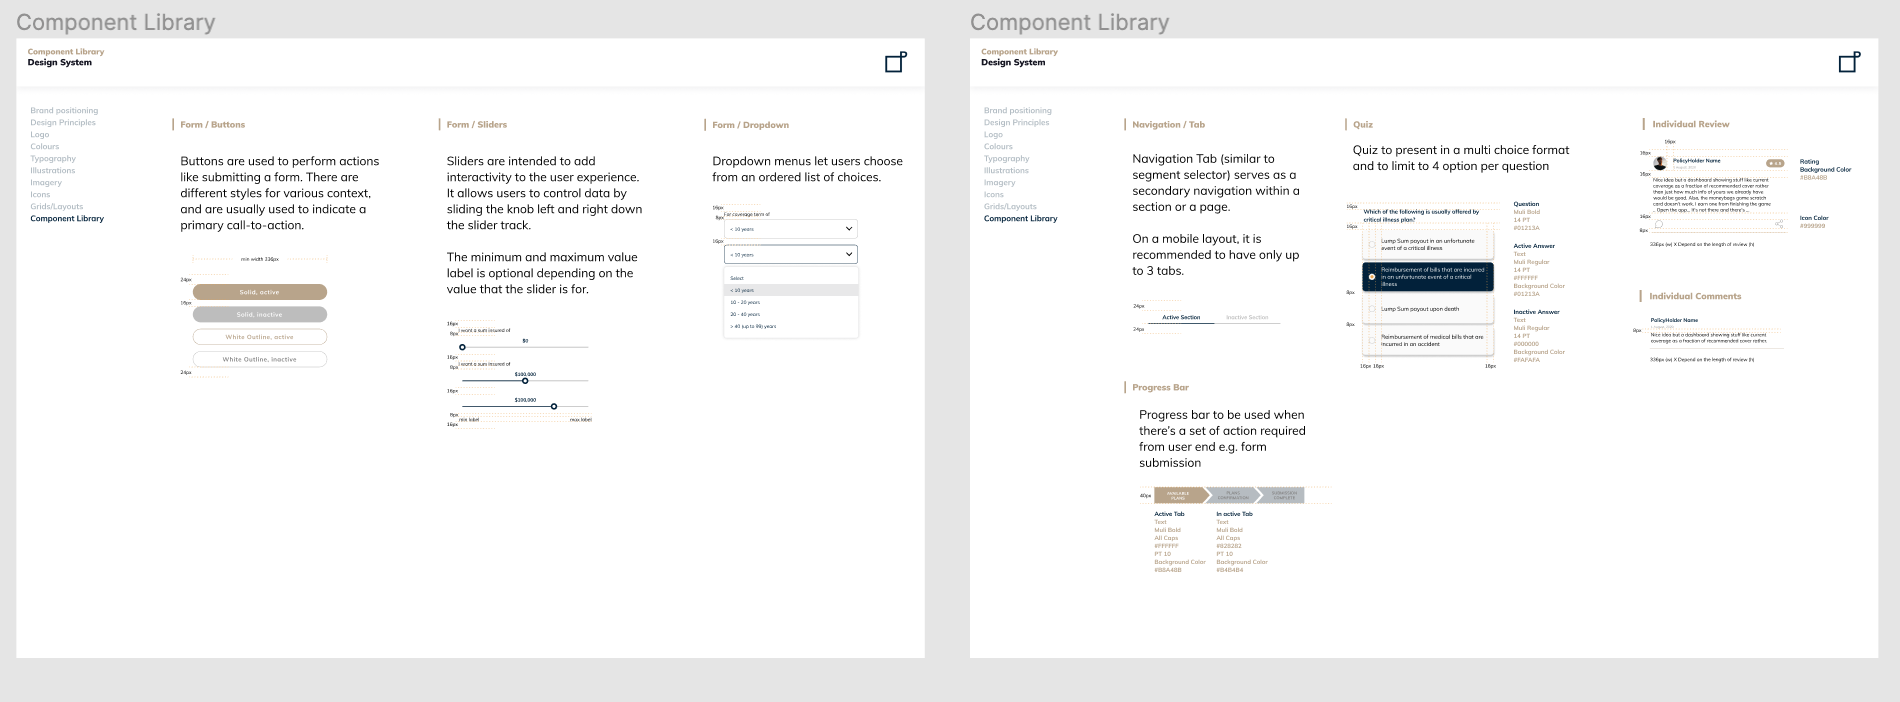
Task: Click the 'Active Section' navigation tab
Action: (1181, 317)
